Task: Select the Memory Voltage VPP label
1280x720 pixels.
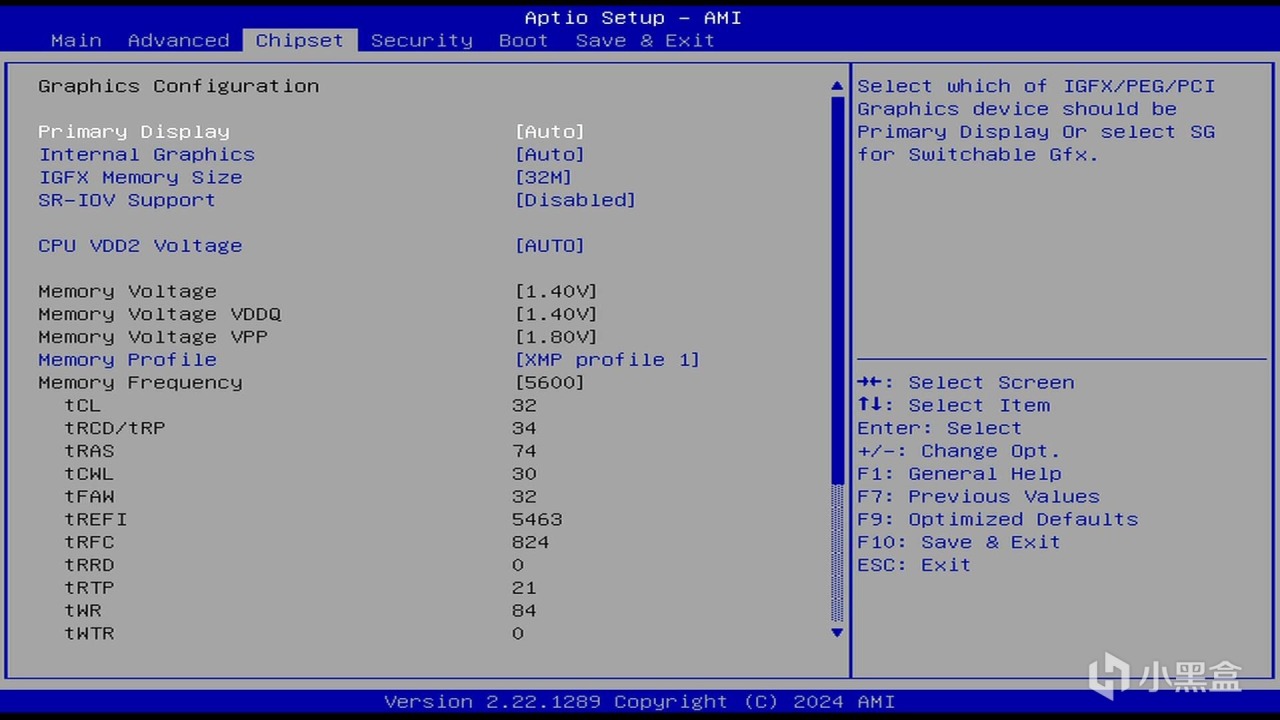Action: click(153, 337)
